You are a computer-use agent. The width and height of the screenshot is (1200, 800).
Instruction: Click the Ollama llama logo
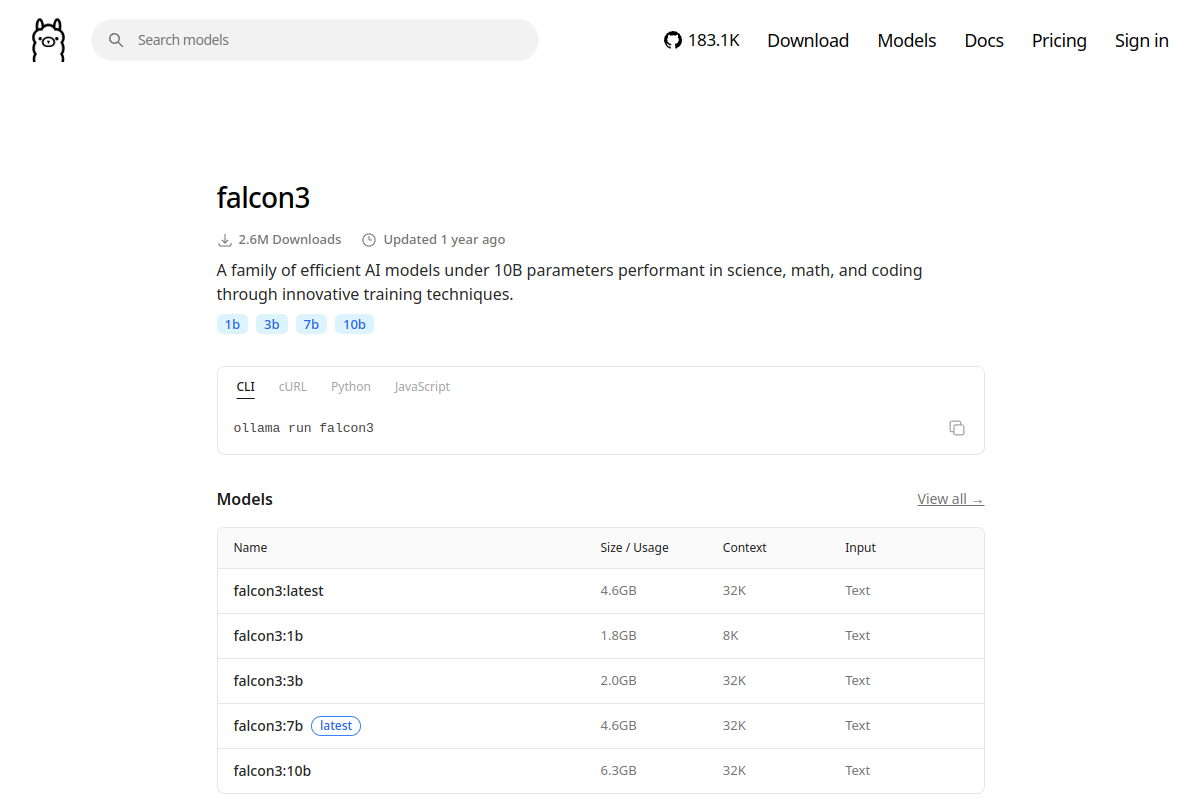click(x=48, y=40)
